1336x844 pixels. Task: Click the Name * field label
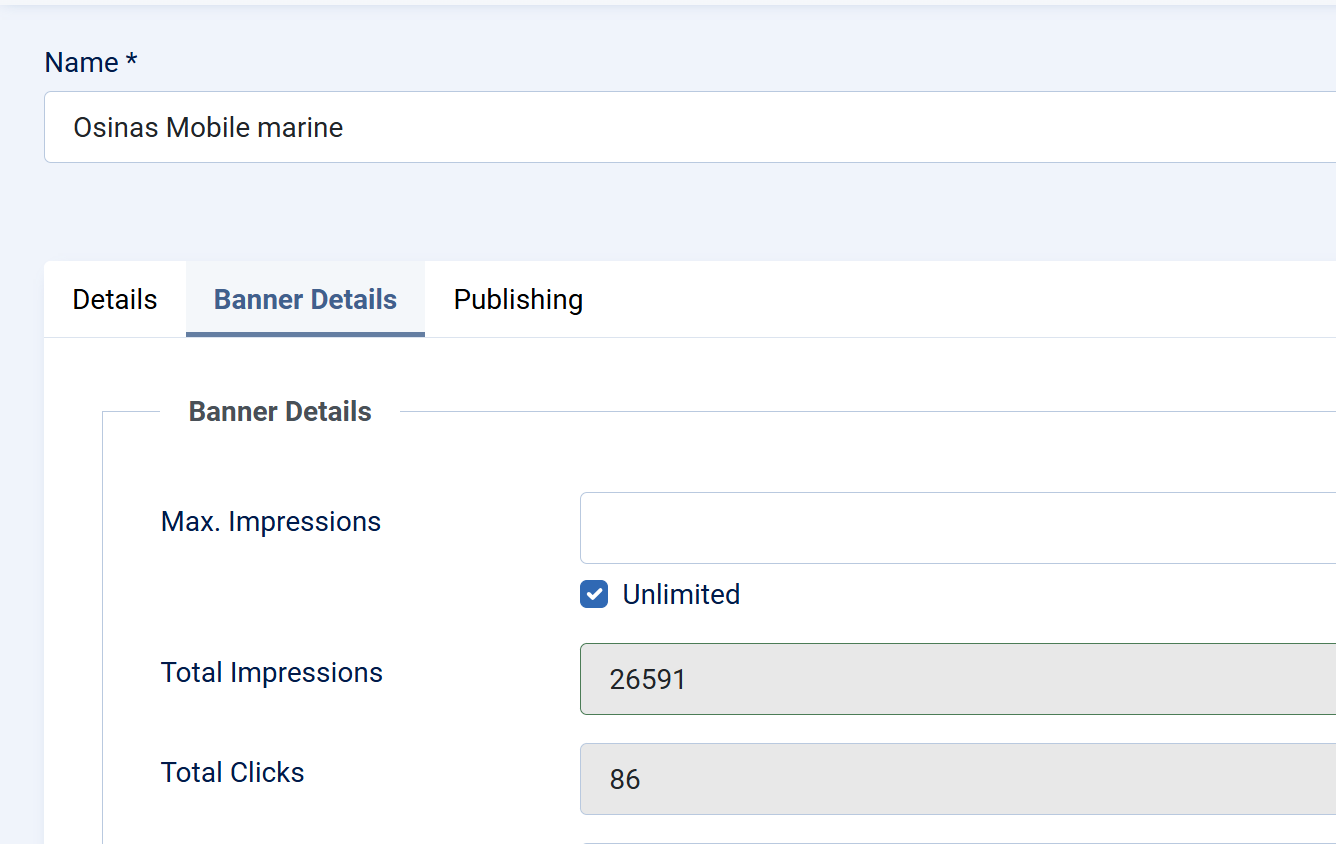(91, 63)
